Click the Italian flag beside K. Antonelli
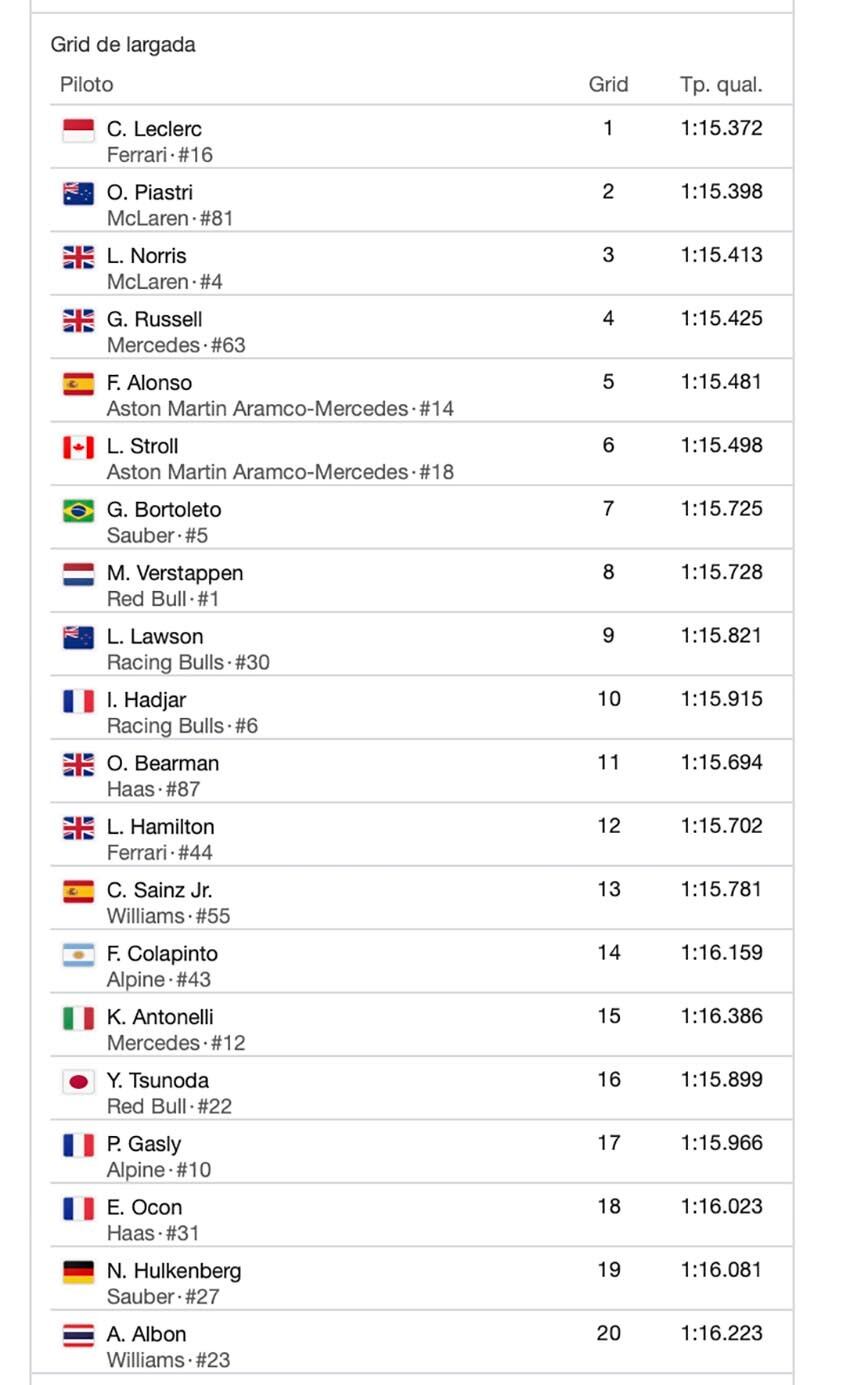The height and width of the screenshot is (1385, 850). (78, 1018)
